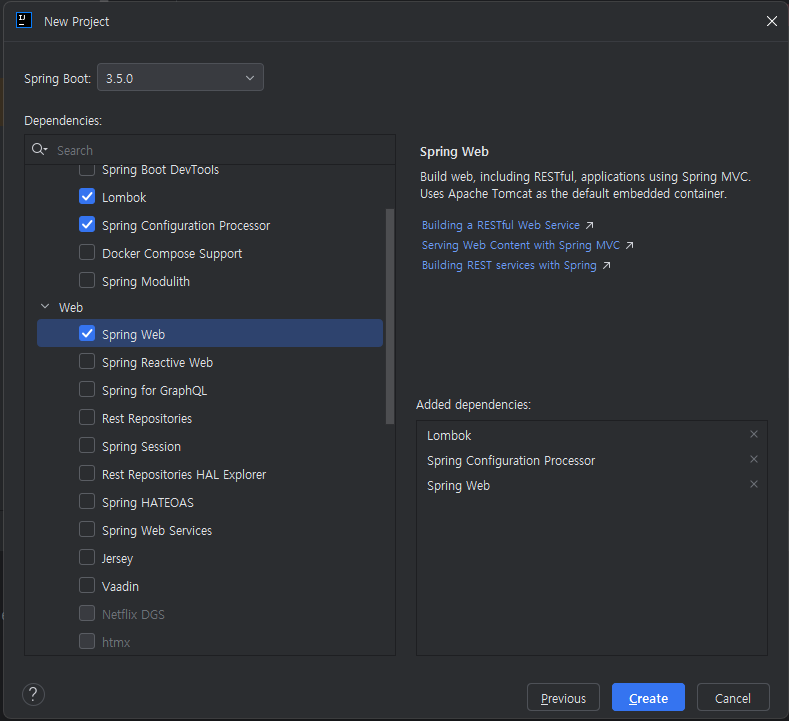Check the Jersey checkbox
This screenshot has width=789, height=721.
(87, 557)
